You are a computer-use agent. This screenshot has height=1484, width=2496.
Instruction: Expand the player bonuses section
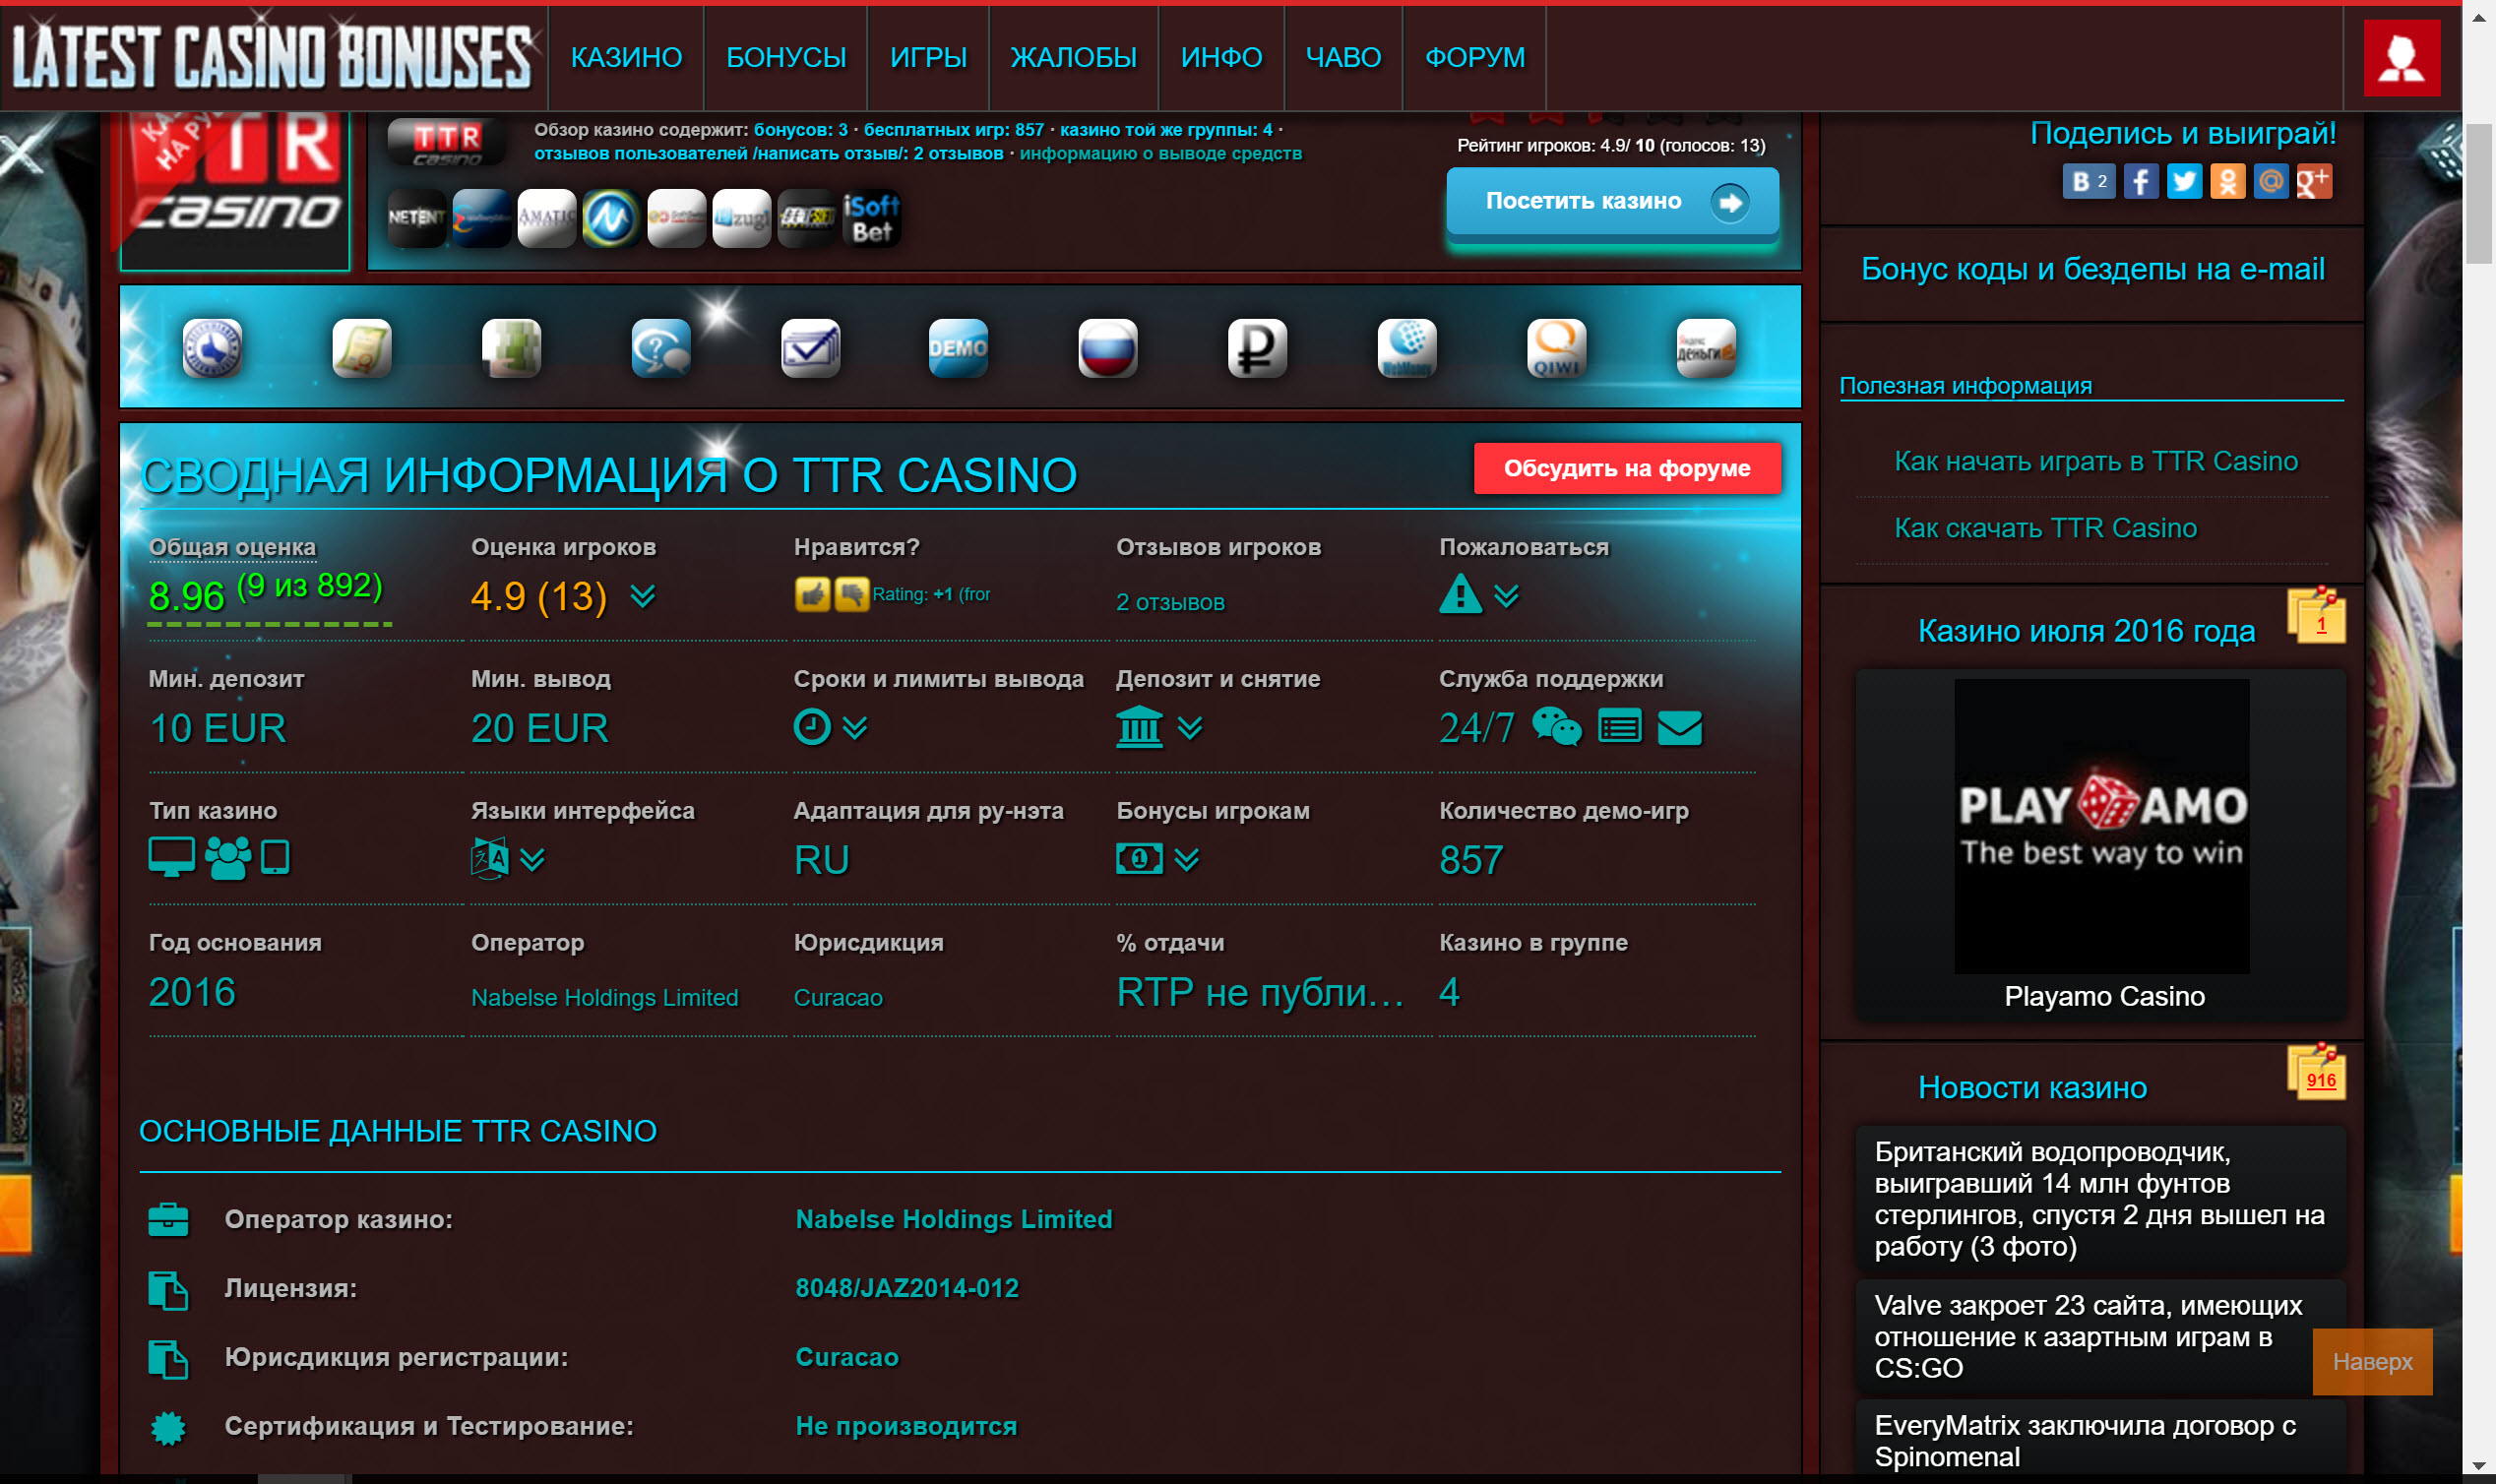click(1186, 859)
